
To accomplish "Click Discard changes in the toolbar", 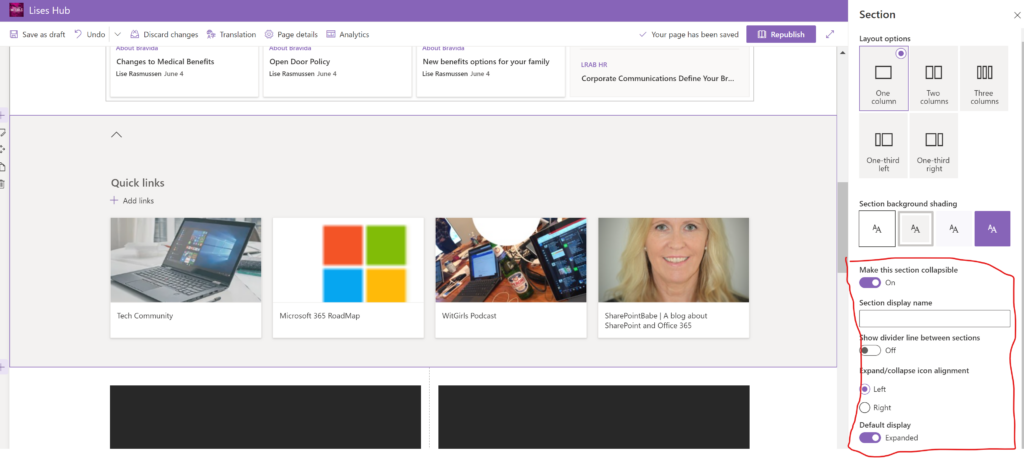I will click(164, 35).
